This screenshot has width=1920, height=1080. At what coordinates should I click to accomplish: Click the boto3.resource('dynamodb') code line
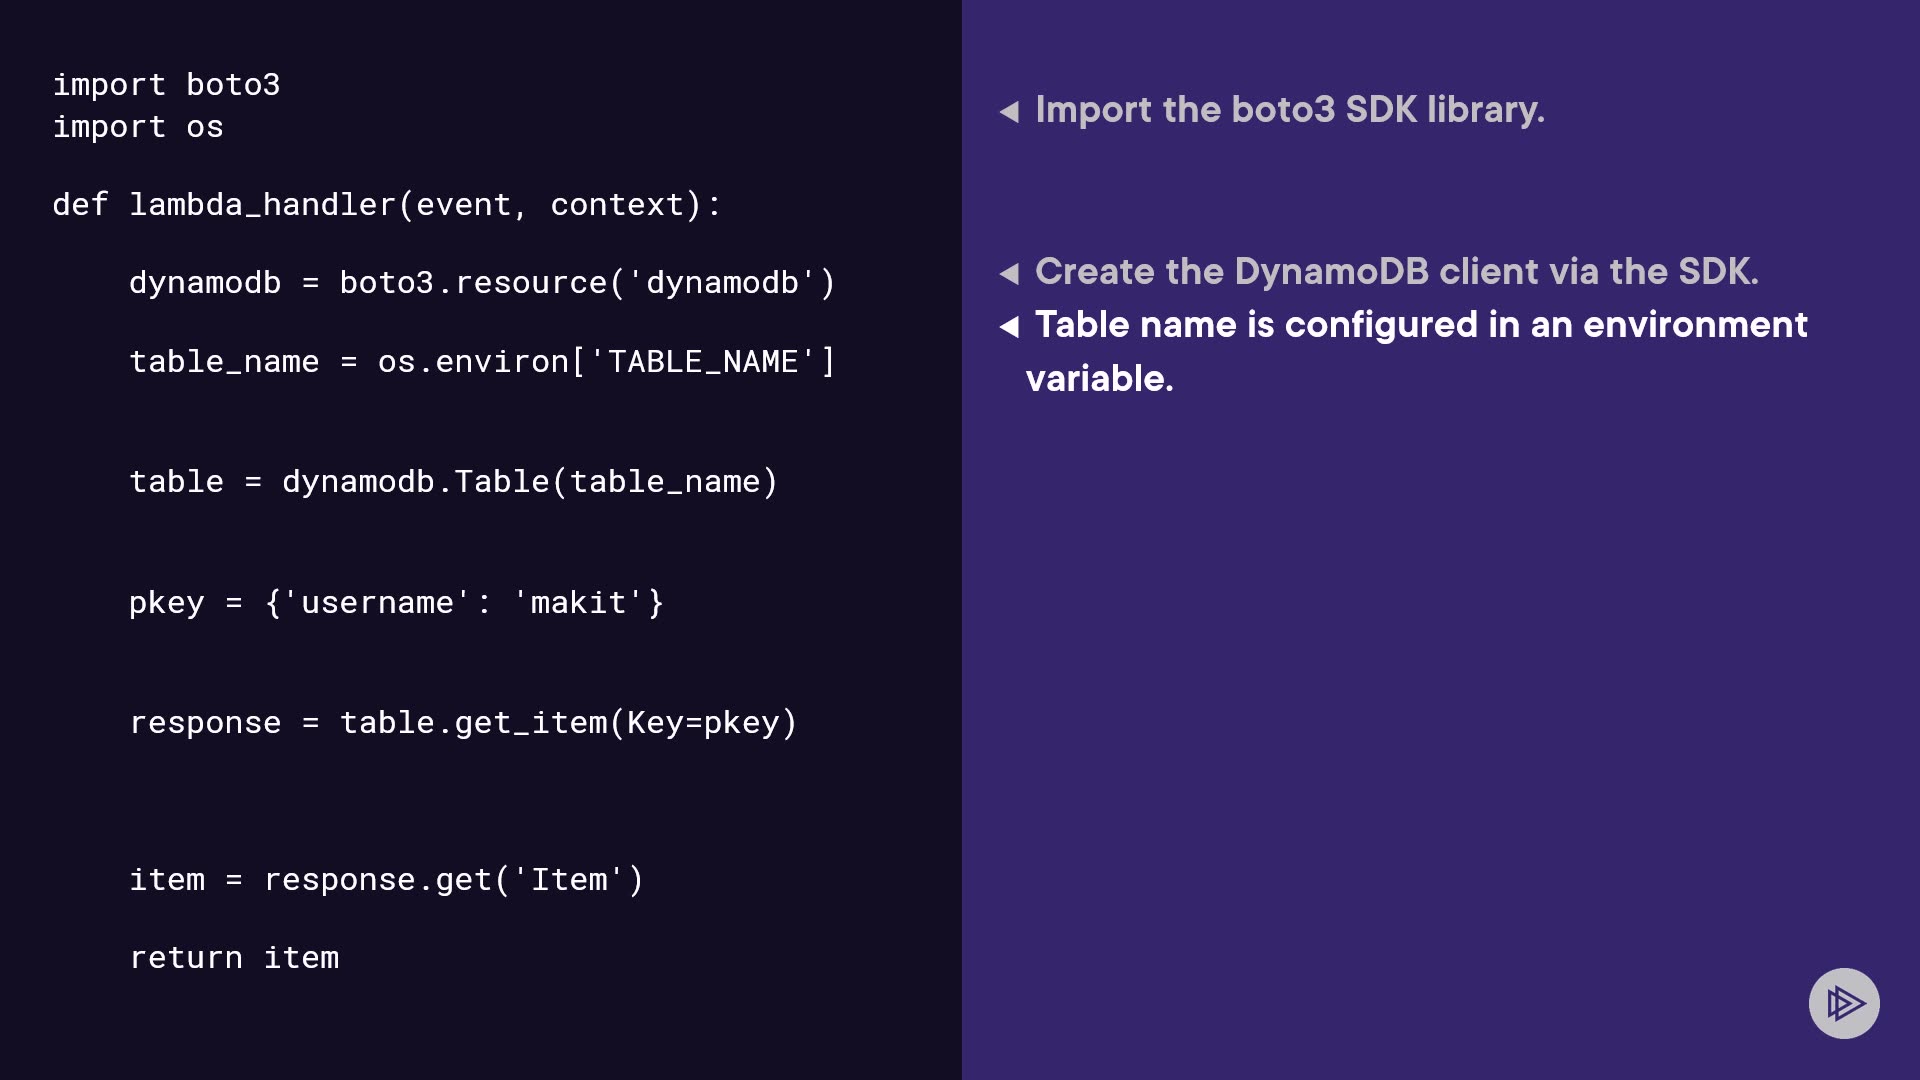click(482, 283)
